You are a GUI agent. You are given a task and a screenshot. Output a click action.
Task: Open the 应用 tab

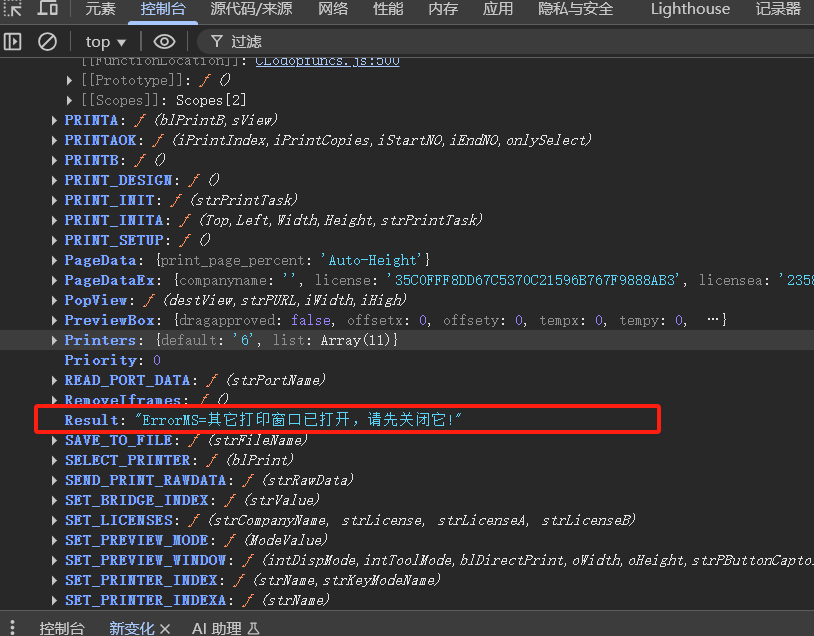pyautogui.click(x=498, y=9)
